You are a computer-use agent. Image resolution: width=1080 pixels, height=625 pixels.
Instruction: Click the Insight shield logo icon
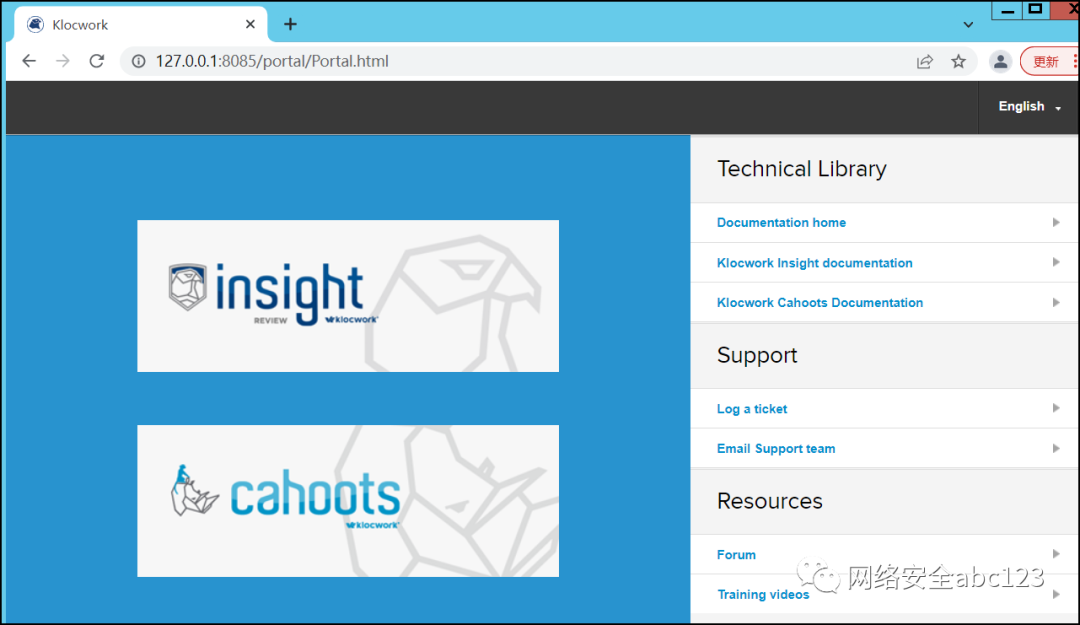[x=187, y=287]
